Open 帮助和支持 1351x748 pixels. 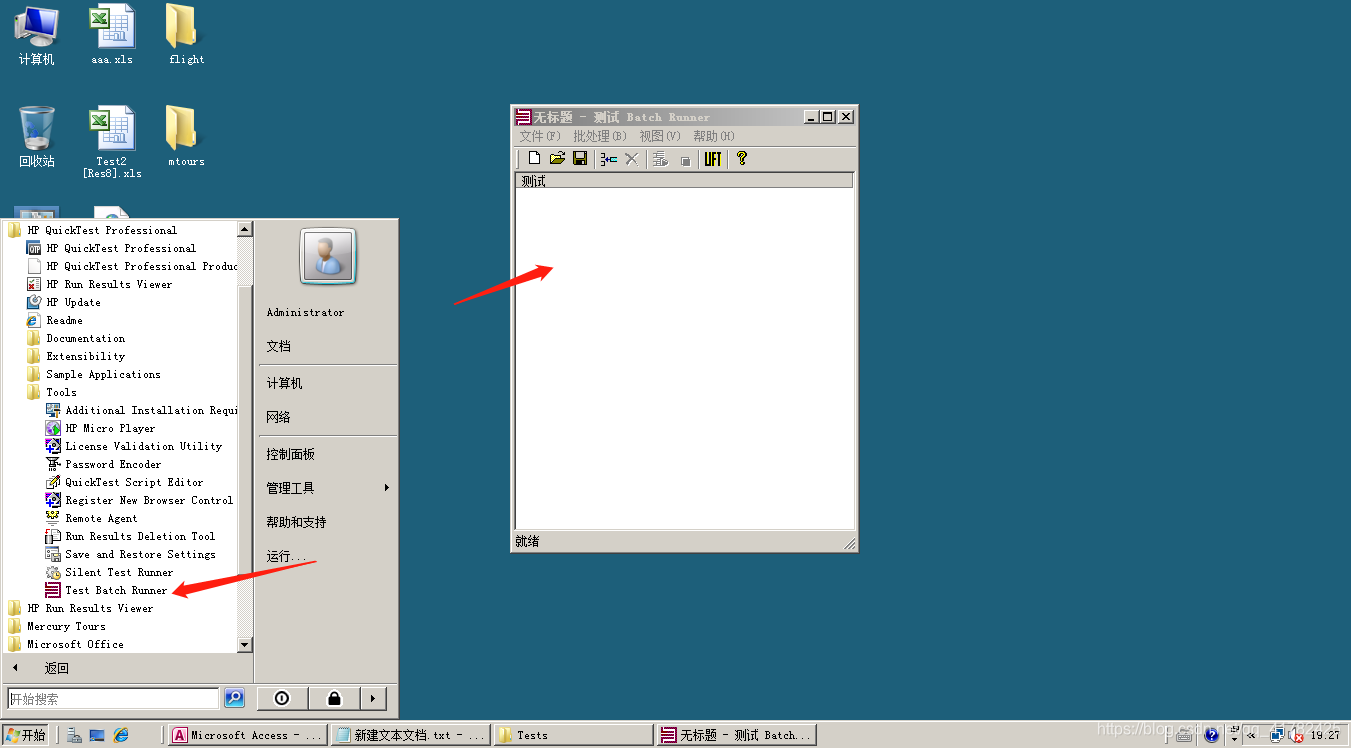click(x=296, y=522)
